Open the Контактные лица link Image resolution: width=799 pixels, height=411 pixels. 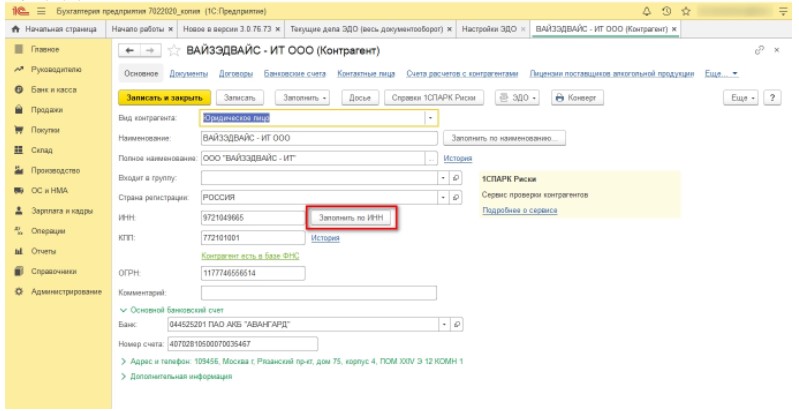tap(366, 74)
